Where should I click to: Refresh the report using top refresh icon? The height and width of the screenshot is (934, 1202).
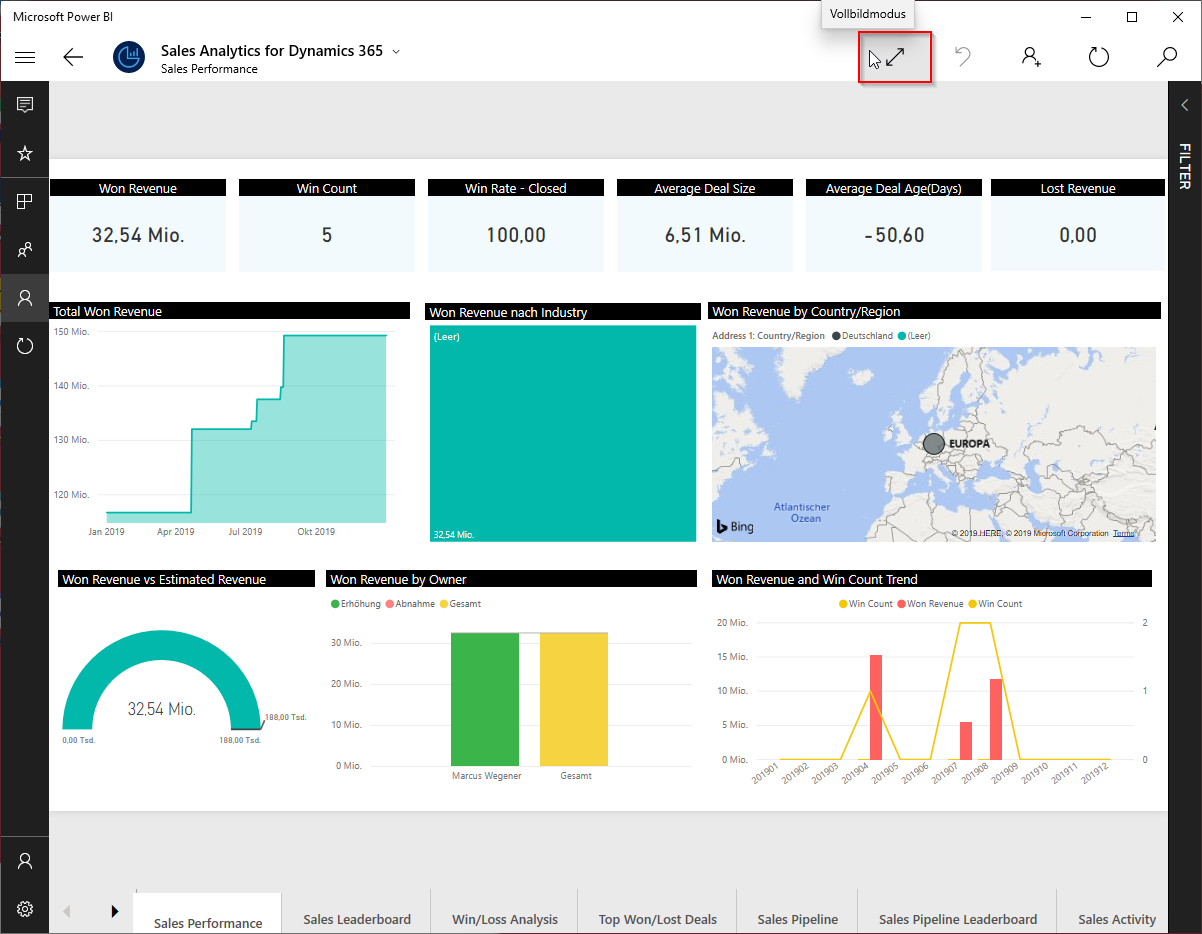click(1098, 57)
